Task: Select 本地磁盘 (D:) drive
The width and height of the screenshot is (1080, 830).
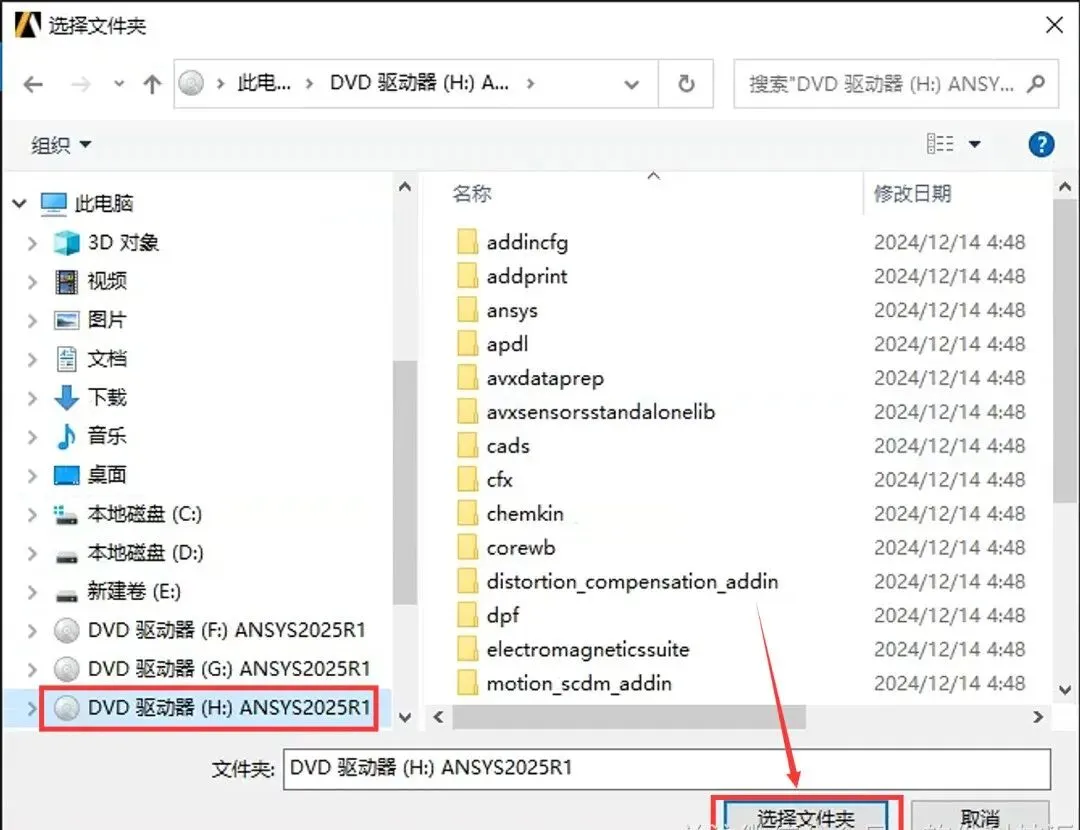Action: tap(145, 552)
